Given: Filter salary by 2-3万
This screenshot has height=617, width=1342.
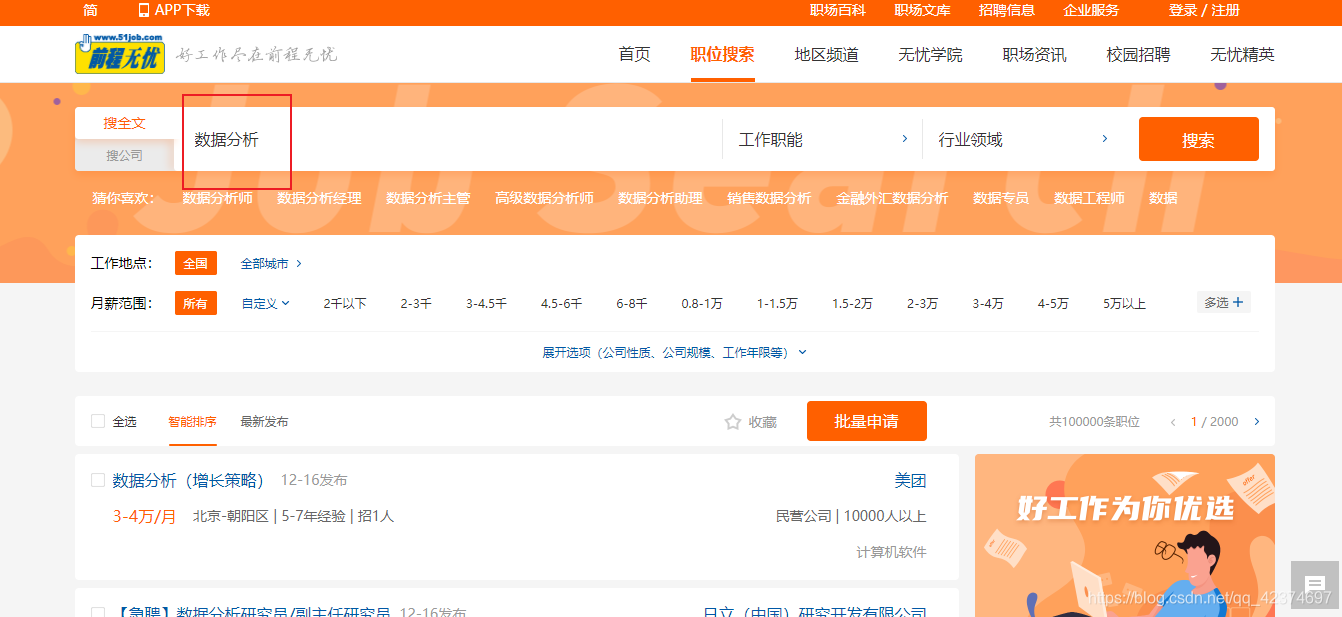Looking at the screenshot, I should tap(922, 303).
